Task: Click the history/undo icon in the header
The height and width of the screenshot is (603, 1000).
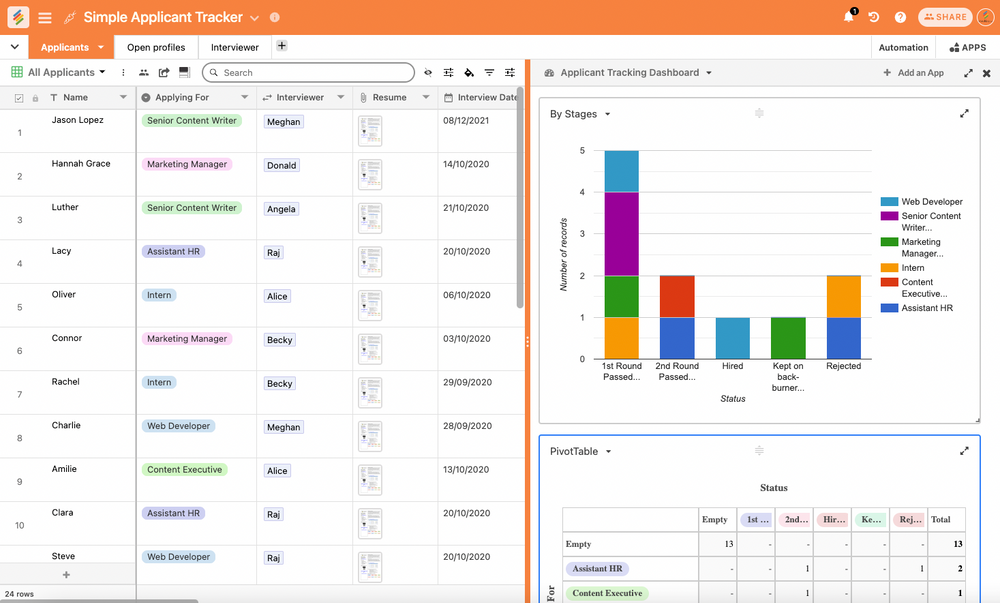Action: coord(874,16)
